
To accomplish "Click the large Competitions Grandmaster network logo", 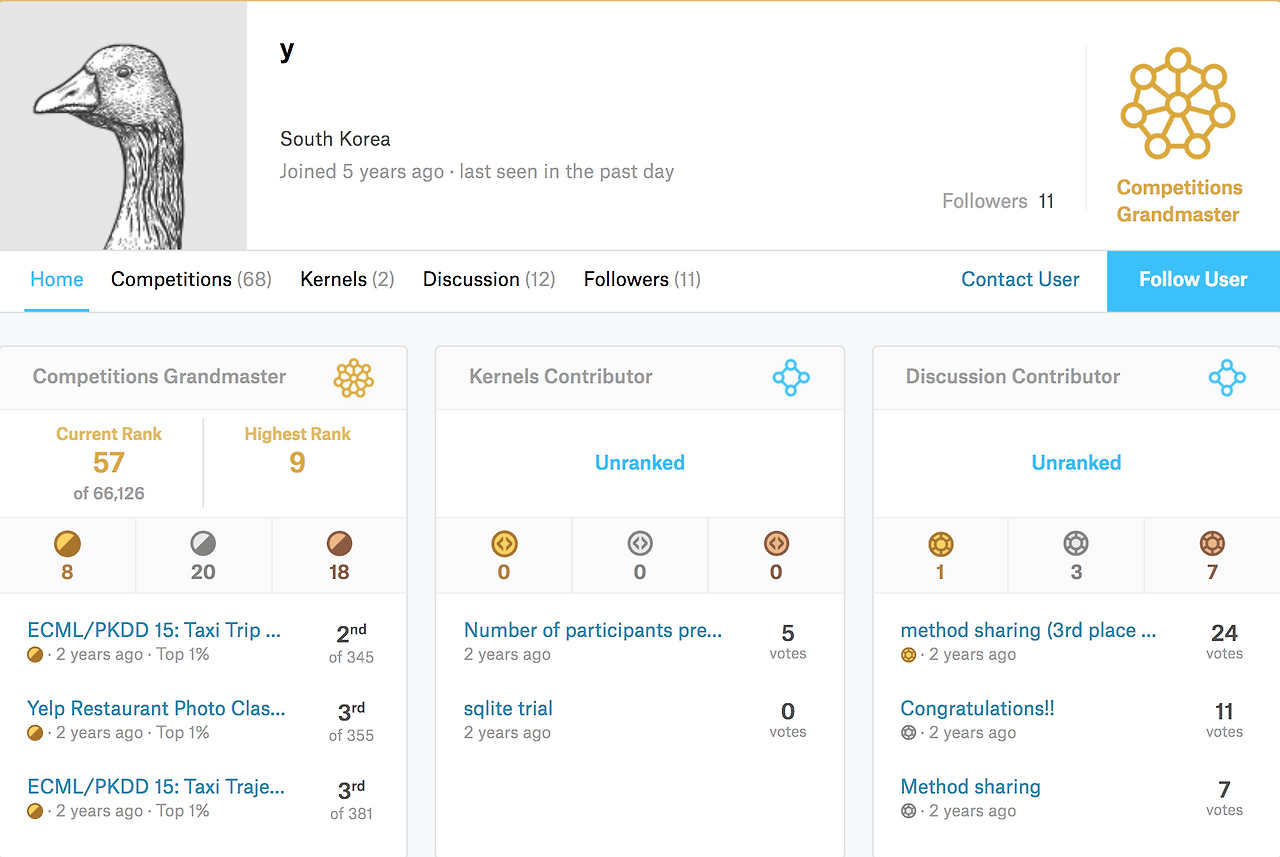I will point(1178,103).
